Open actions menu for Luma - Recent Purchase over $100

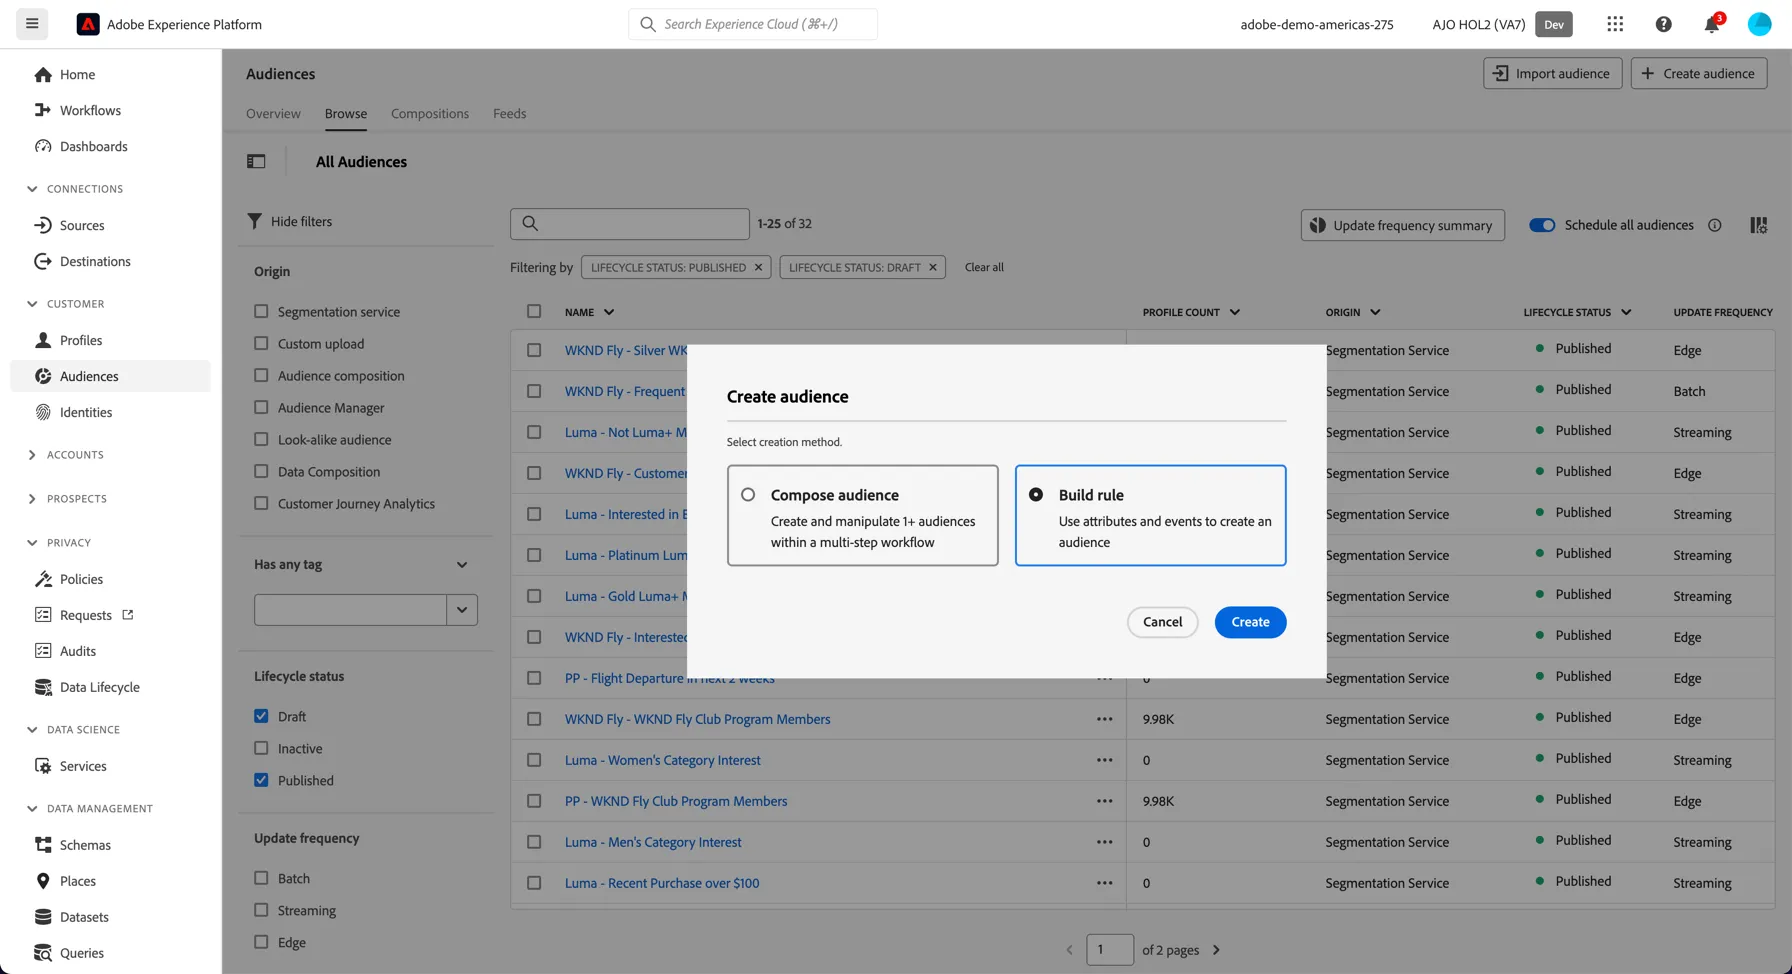click(1104, 883)
